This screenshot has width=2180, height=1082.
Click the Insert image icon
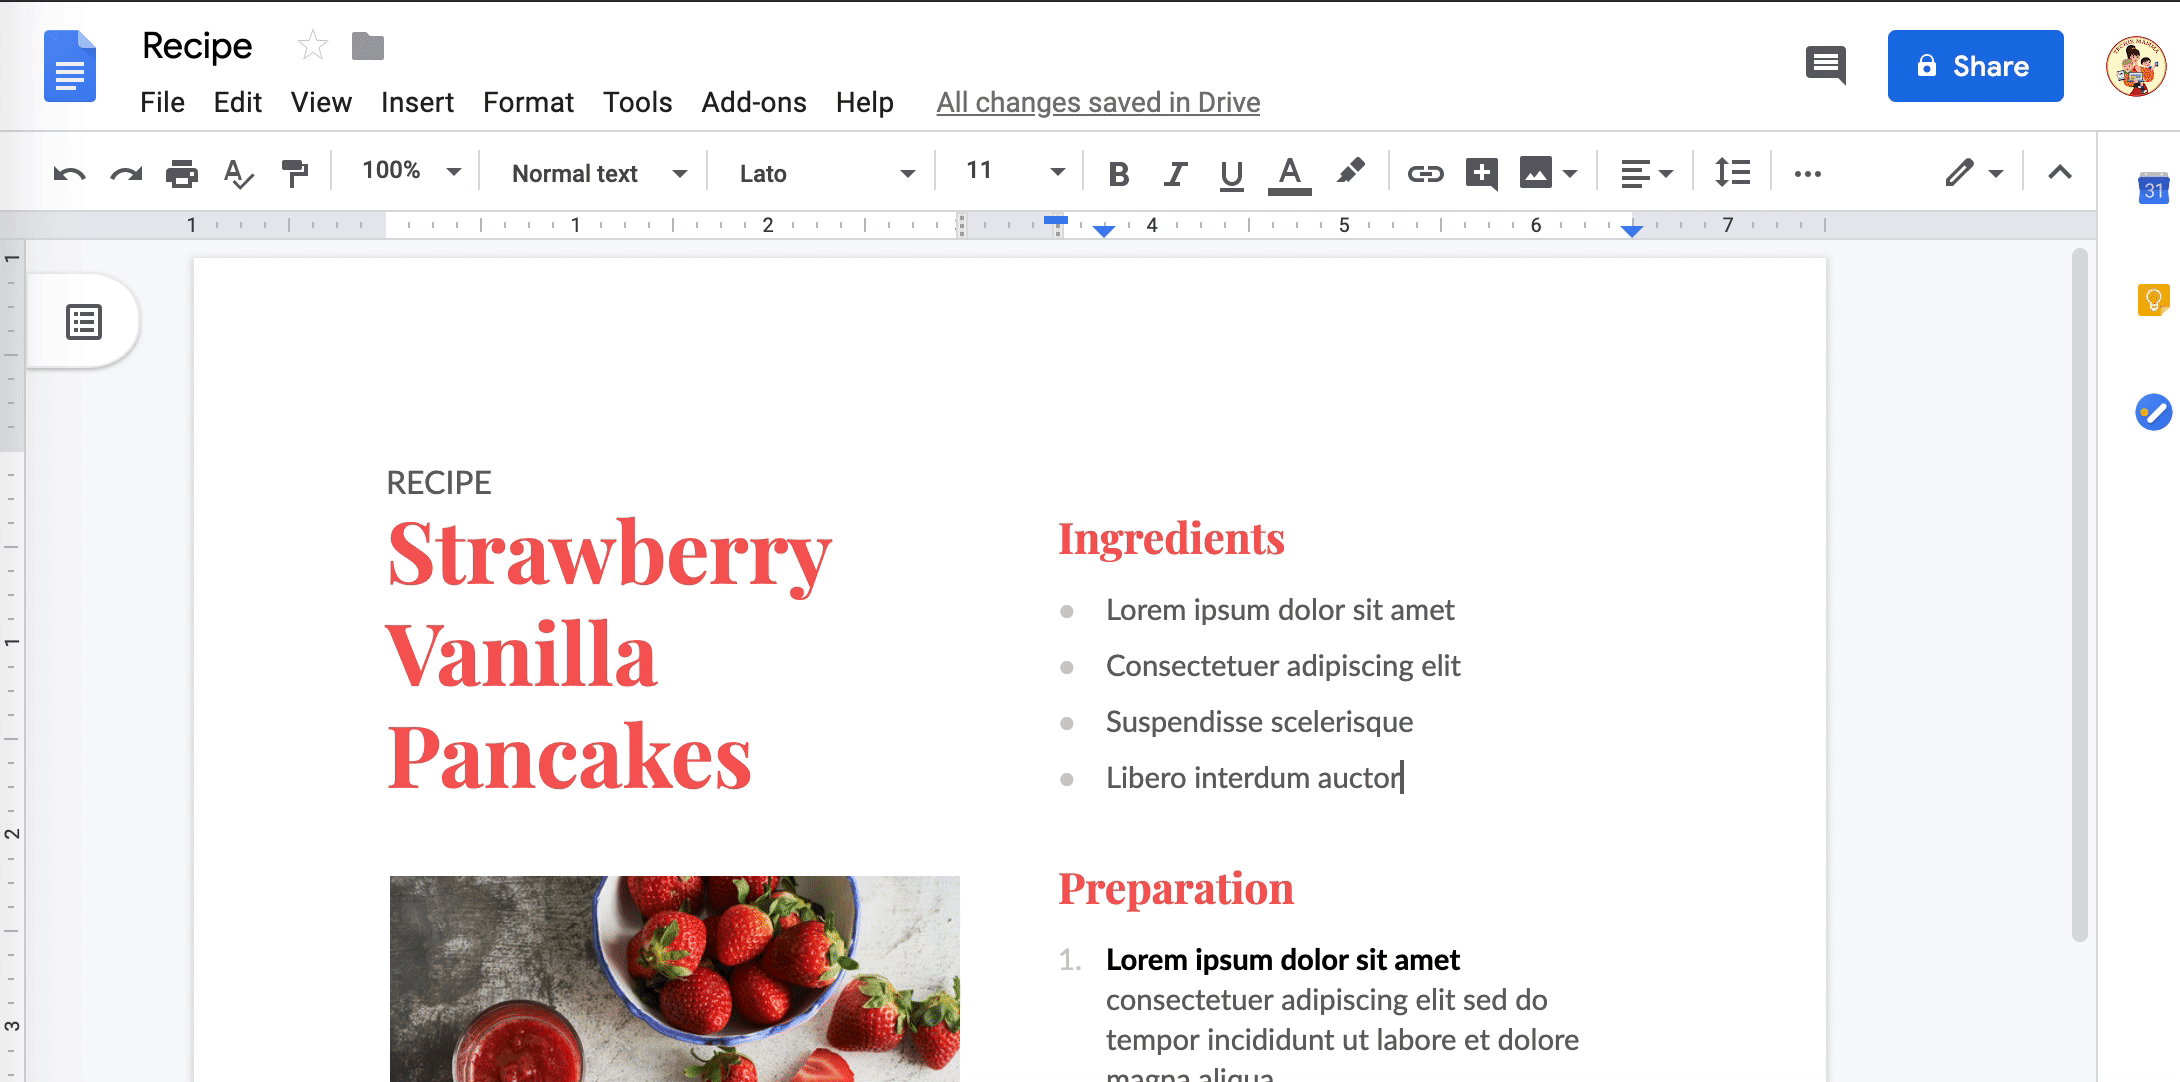pyautogui.click(x=1535, y=172)
